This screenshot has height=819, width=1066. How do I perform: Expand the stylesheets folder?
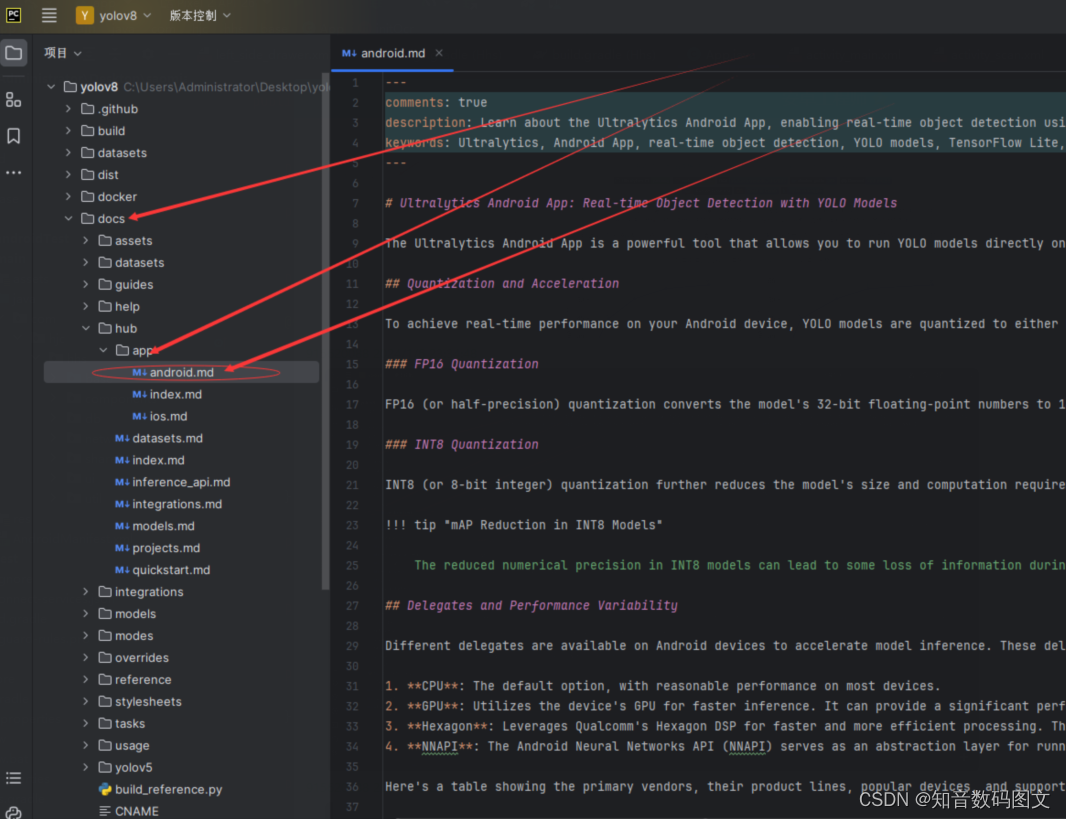point(86,701)
